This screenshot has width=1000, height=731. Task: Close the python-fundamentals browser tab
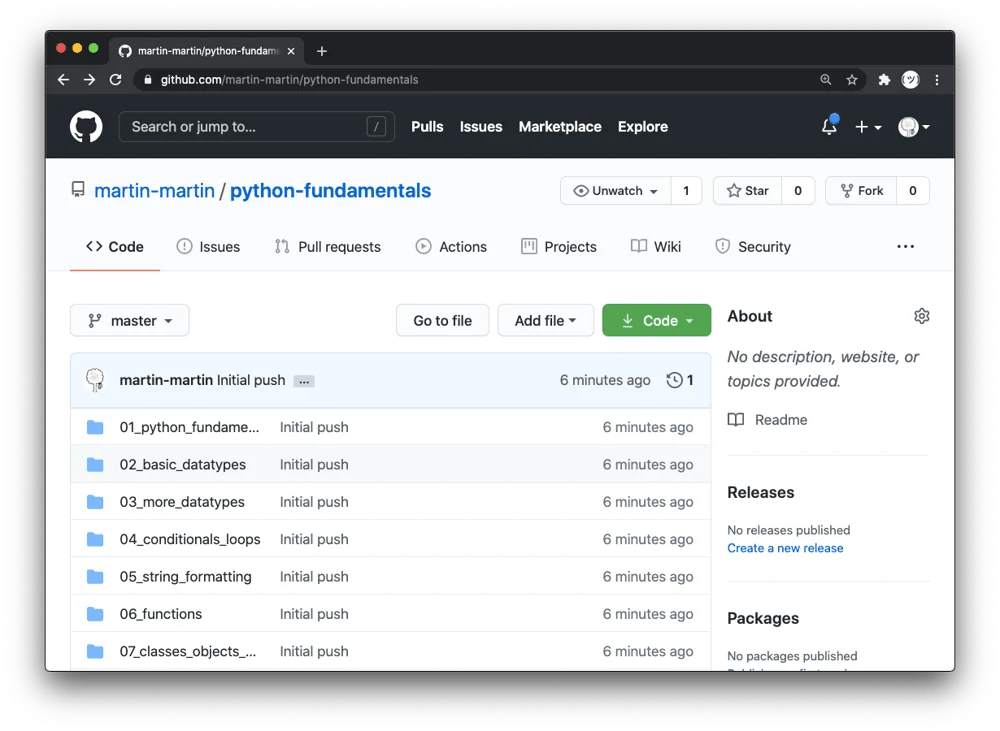click(x=291, y=51)
